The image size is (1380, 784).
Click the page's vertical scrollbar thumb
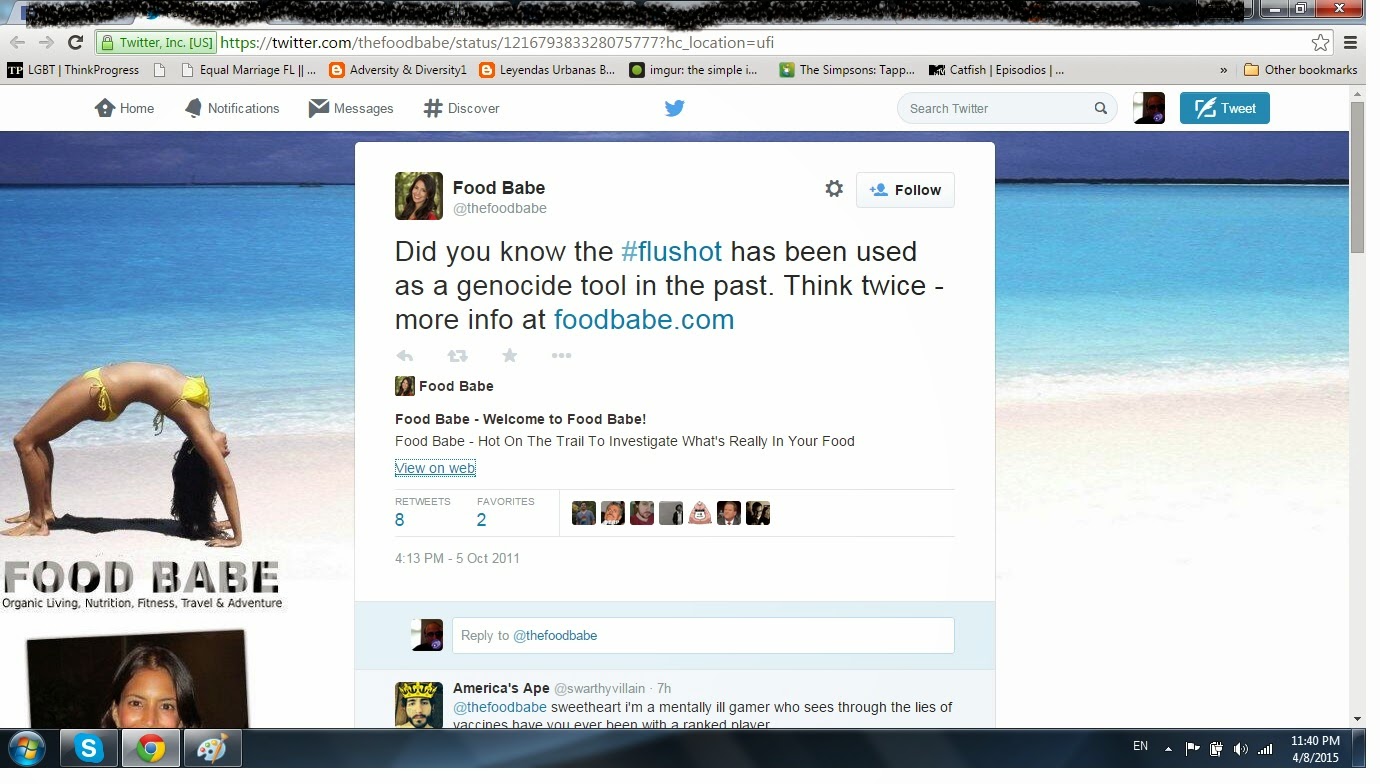1357,177
